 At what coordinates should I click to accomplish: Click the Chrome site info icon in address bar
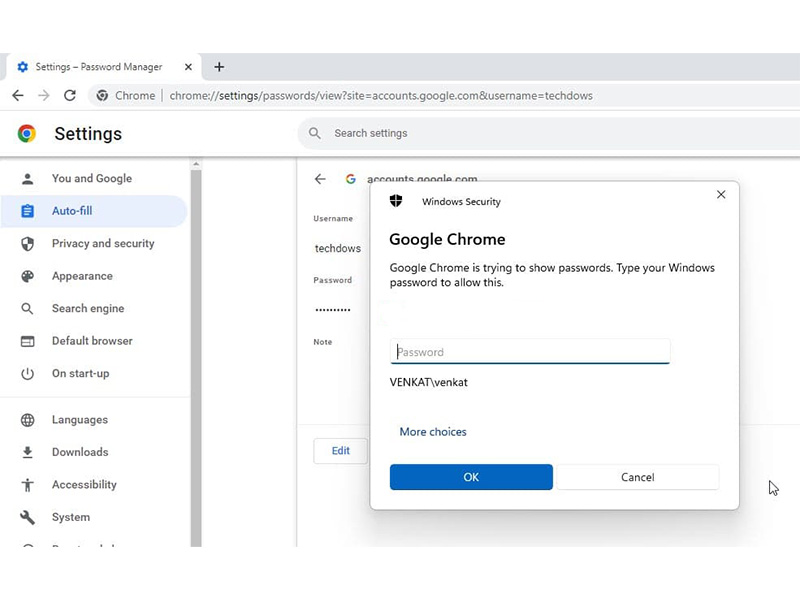click(x=102, y=95)
